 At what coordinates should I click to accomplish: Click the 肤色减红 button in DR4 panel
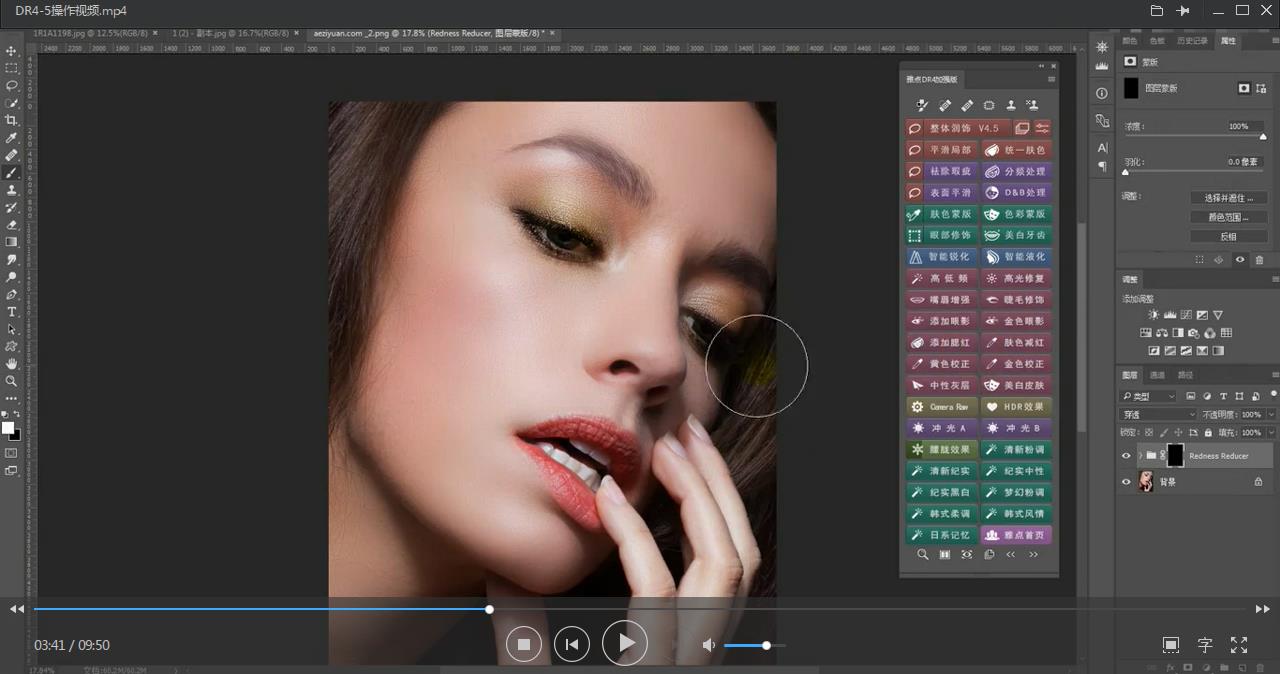pyautogui.click(x=1016, y=343)
